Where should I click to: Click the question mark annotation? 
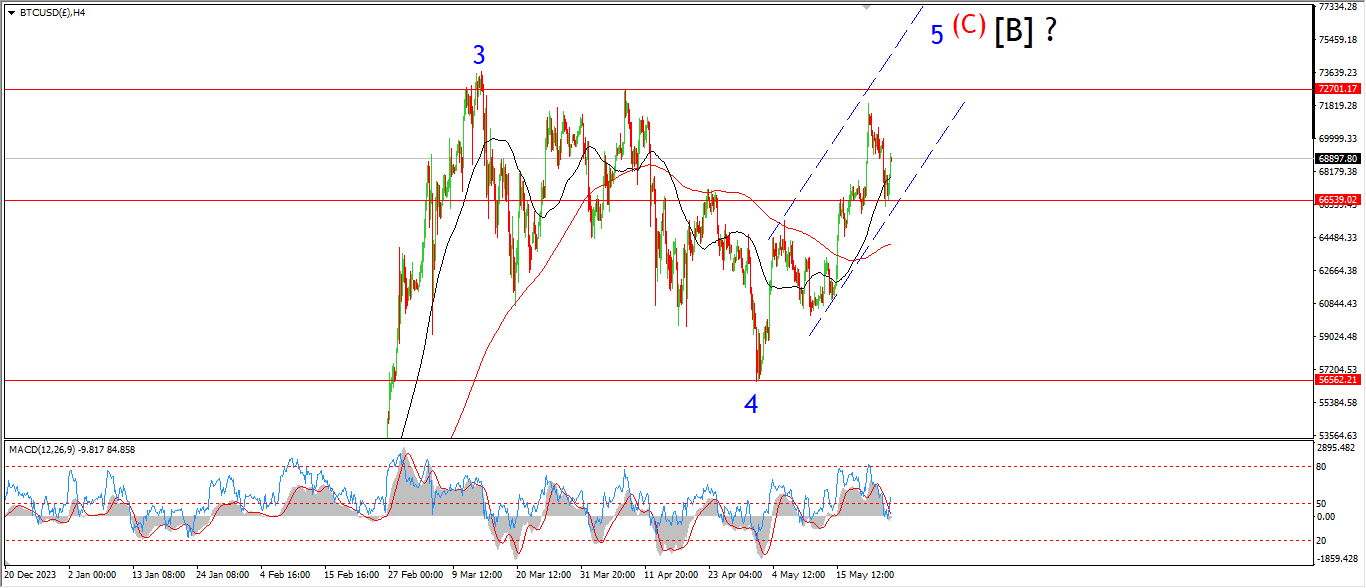[1050, 31]
